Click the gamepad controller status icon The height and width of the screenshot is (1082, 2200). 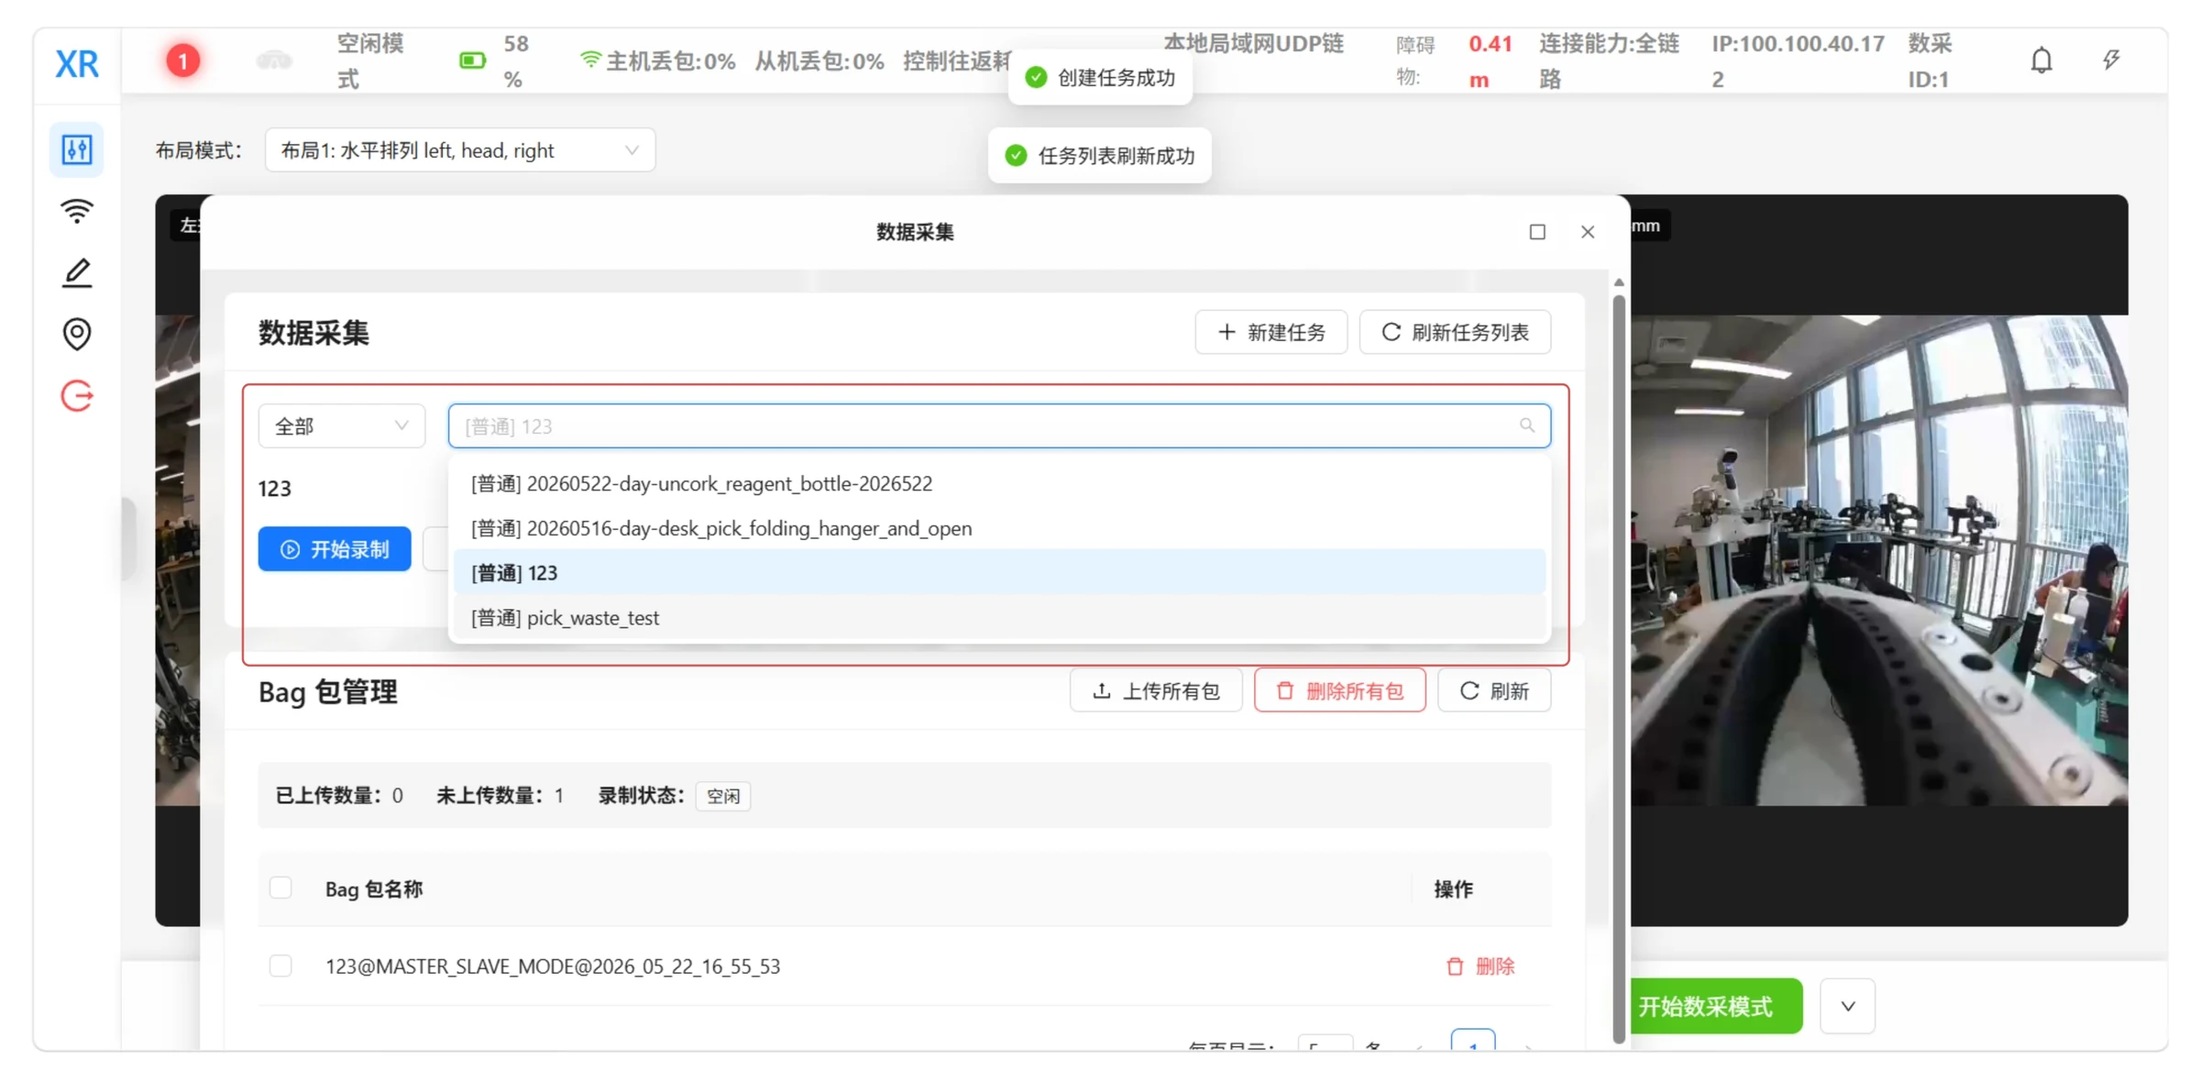tap(274, 61)
